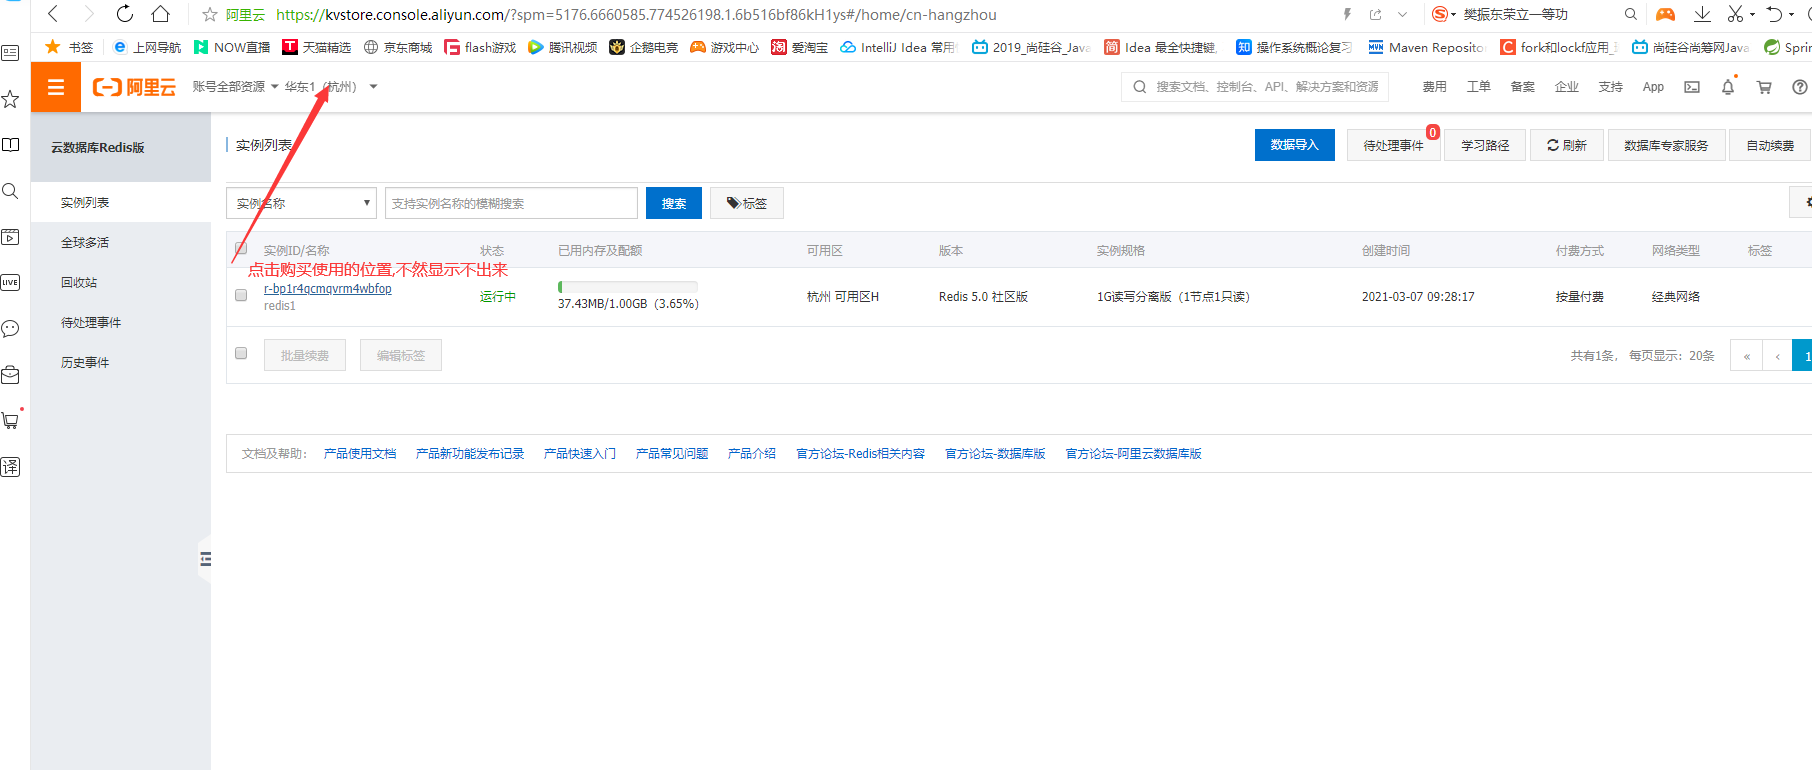Viewport: 1812px width, 770px height.
Task: Open the shopping cart icon in header
Action: [x=1764, y=87]
